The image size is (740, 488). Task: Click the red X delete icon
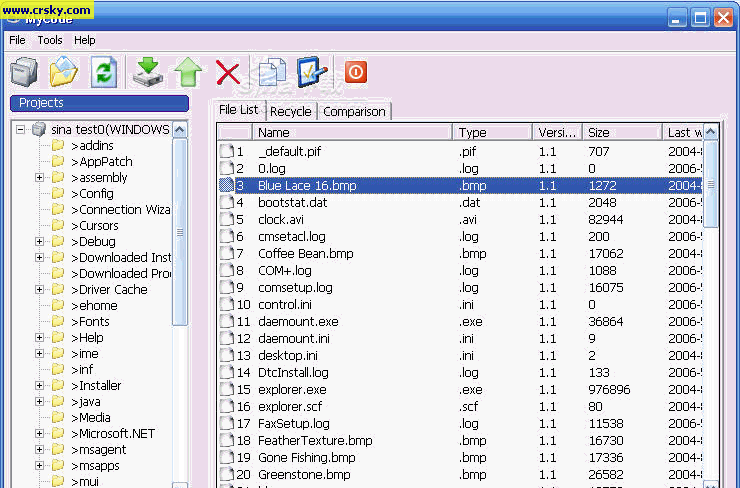[228, 72]
